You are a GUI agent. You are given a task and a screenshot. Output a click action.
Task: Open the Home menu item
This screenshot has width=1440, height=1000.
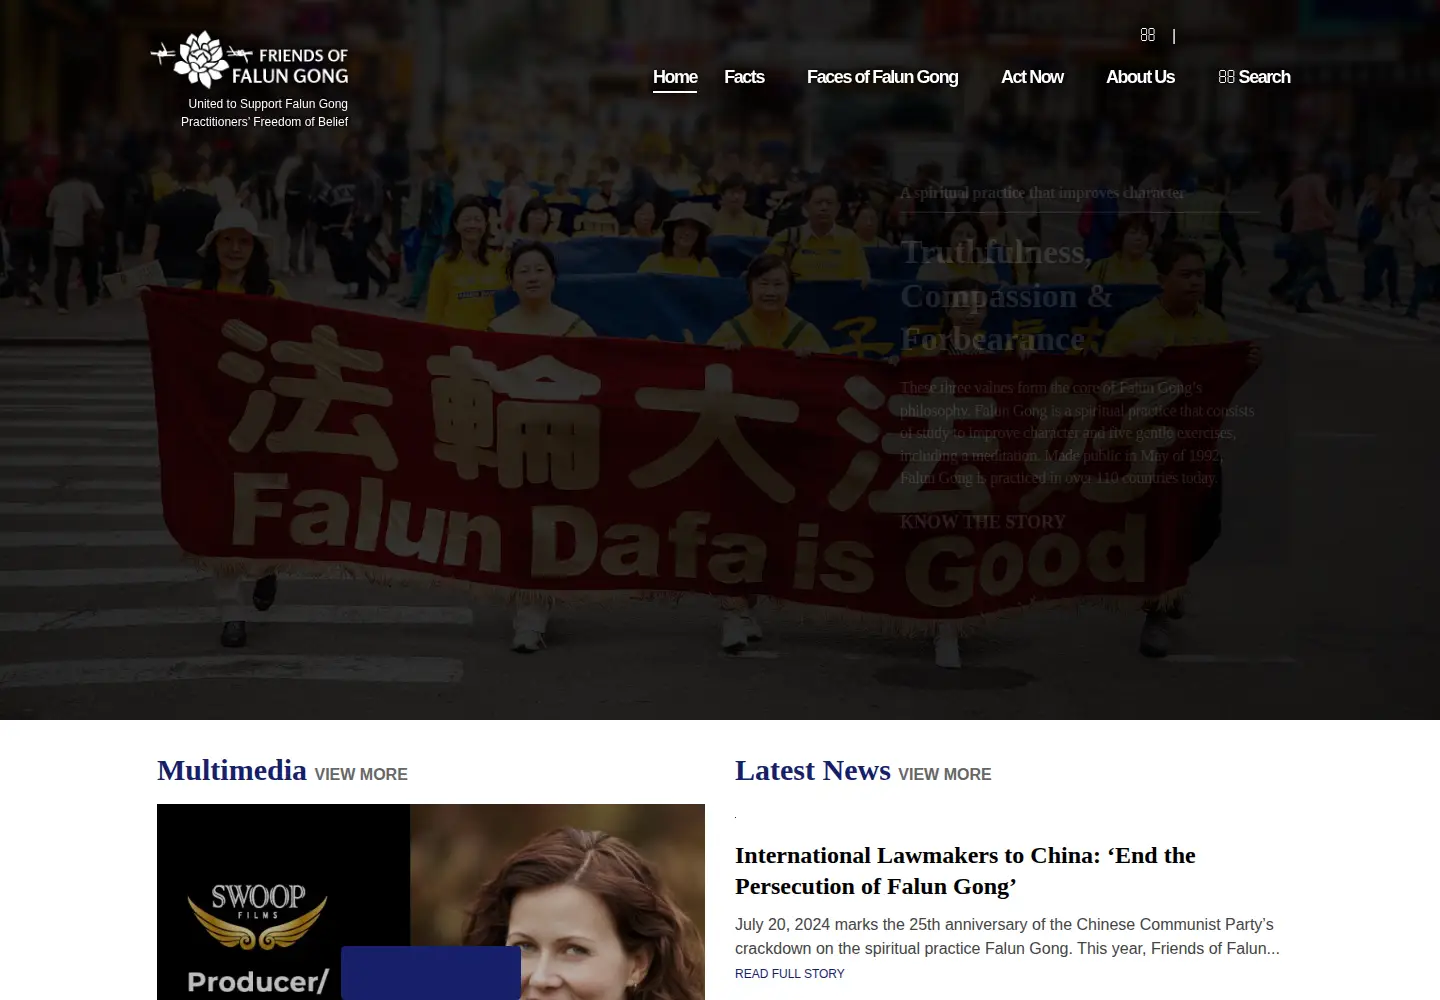675,77
